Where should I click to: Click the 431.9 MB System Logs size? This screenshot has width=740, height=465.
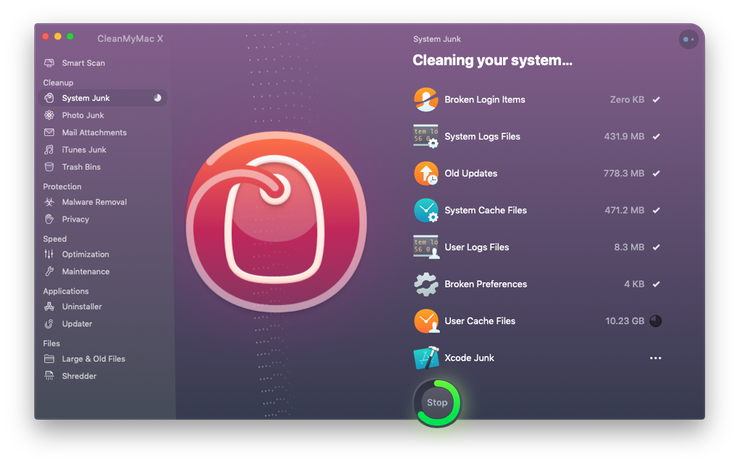click(624, 136)
